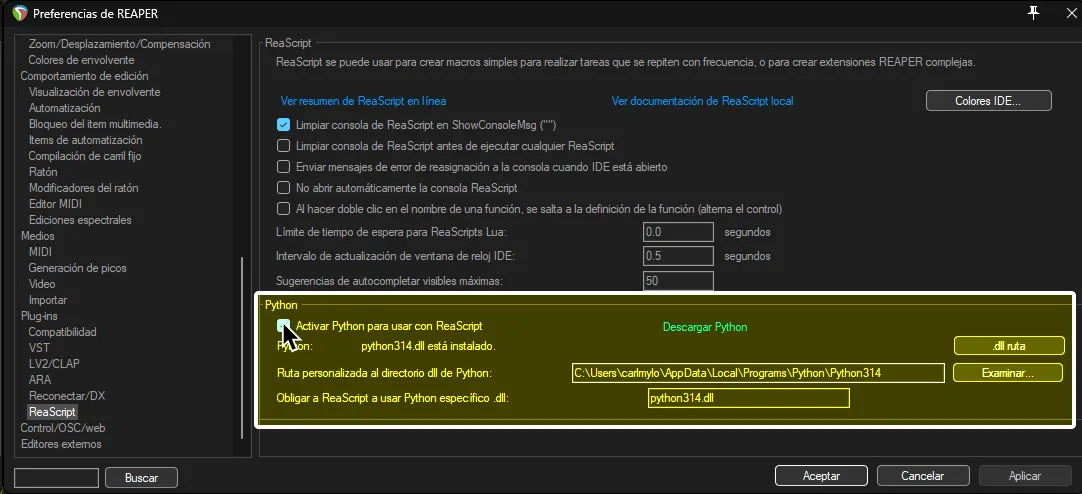Open Comportamiento de edición category
Image resolution: width=1082 pixels, height=494 pixels.
84,76
